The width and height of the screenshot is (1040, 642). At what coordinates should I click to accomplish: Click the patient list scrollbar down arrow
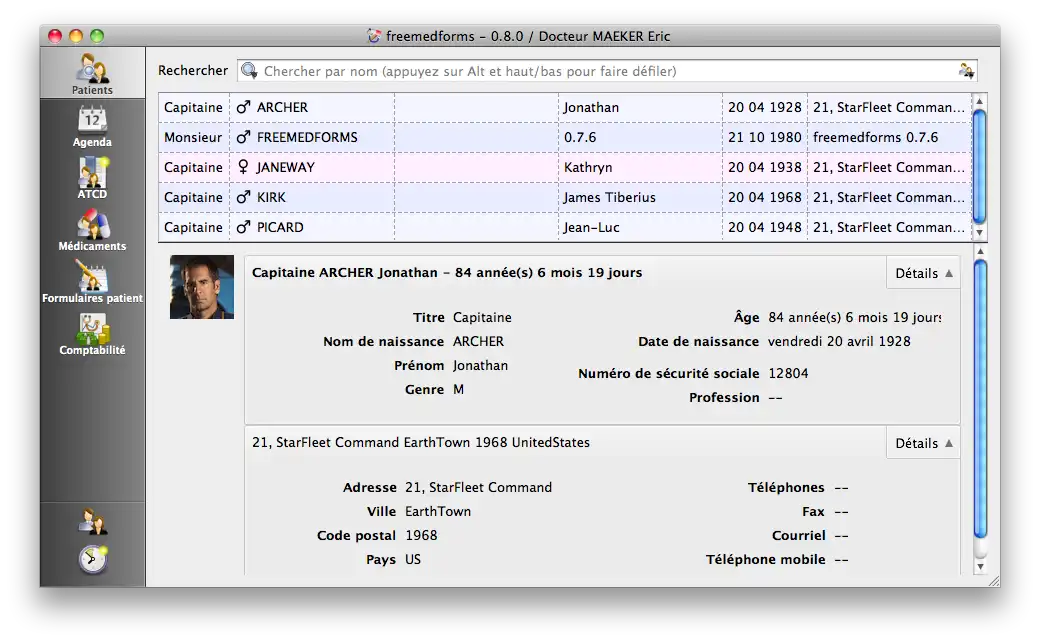click(979, 233)
